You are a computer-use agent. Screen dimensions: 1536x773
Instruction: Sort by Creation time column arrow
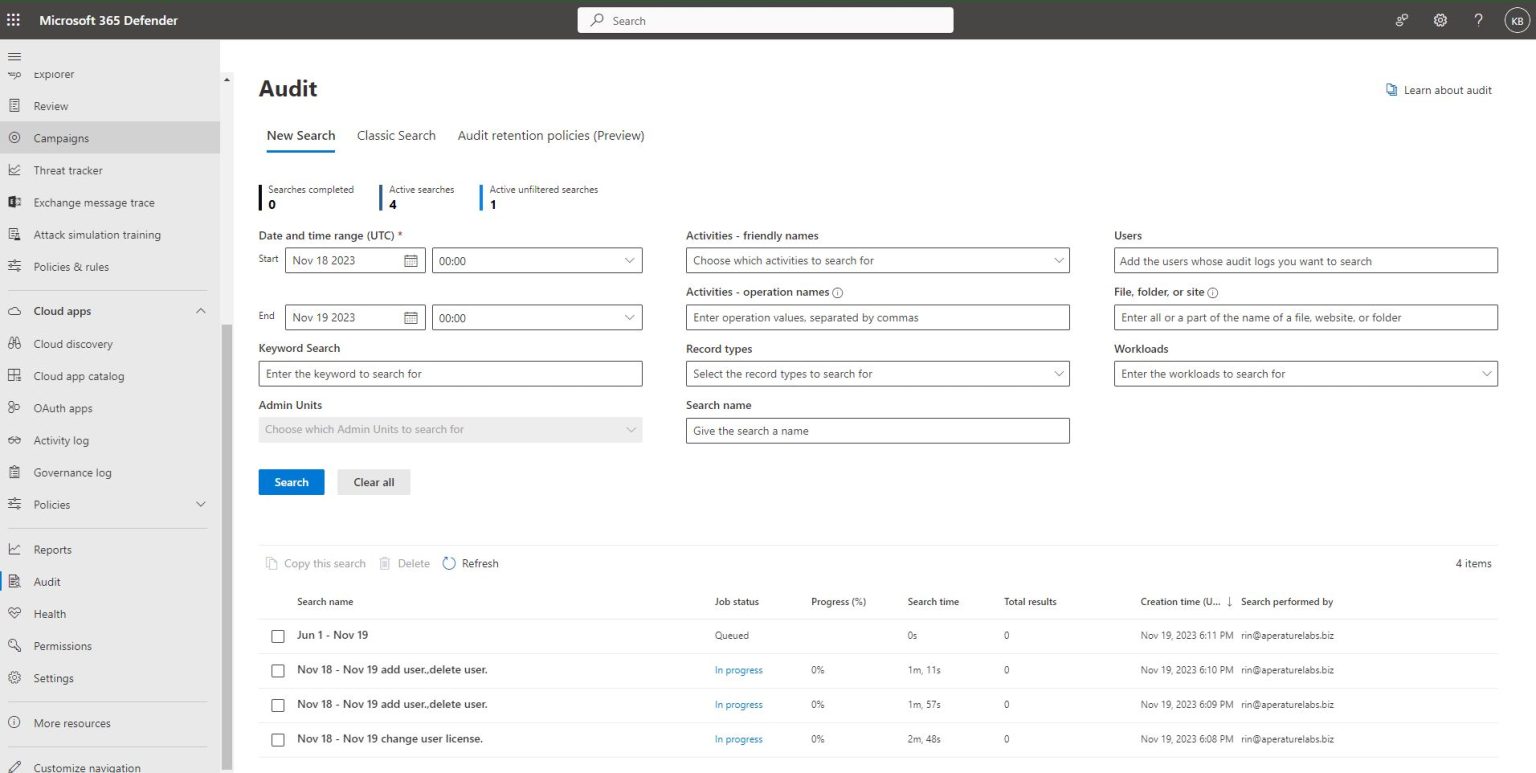coord(1229,602)
